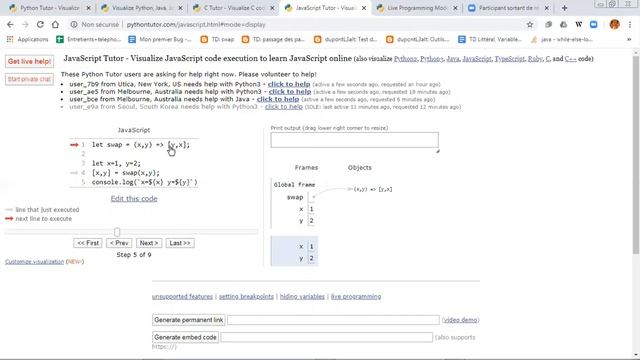This screenshot has height=360, width=640.
Task: Jump to first step with << First
Action: coord(88,243)
